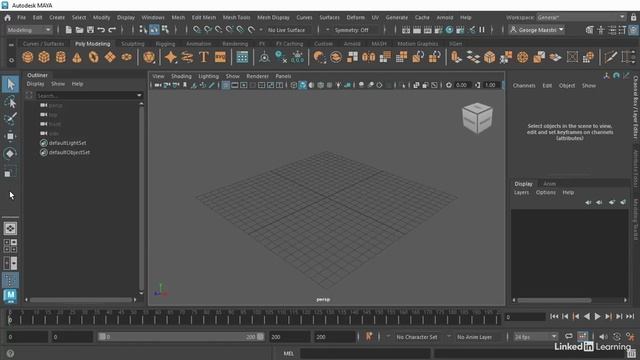
Task: Open the Outliner Display menu
Action: [x=35, y=84]
